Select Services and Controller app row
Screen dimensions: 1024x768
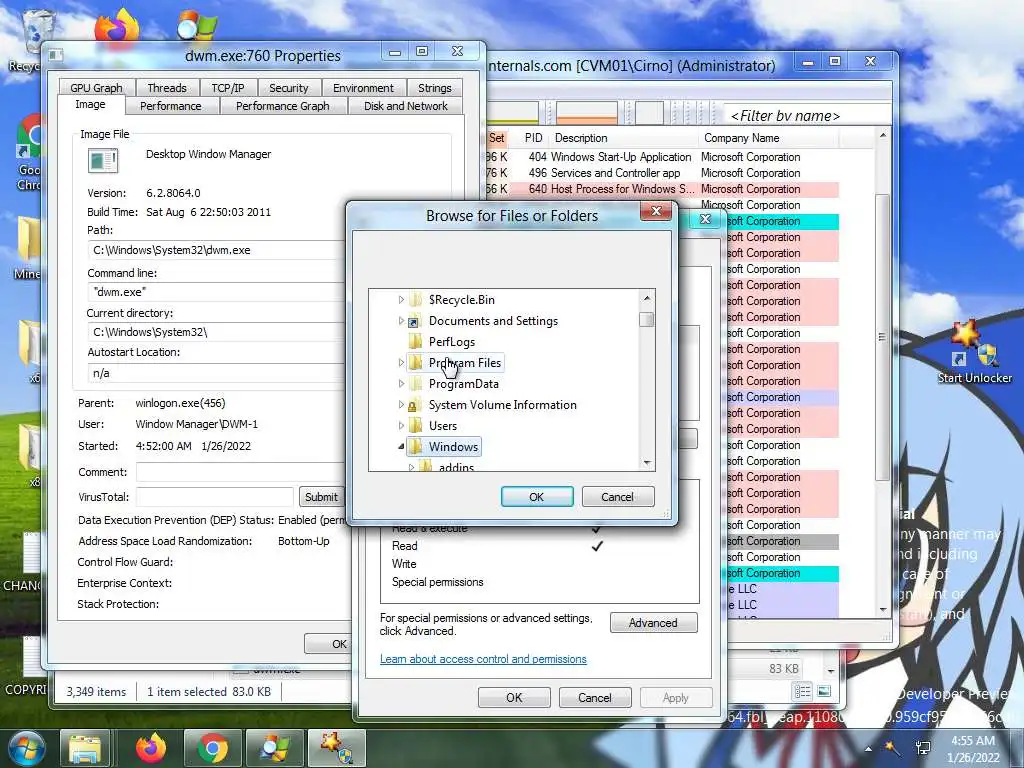point(661,173)
